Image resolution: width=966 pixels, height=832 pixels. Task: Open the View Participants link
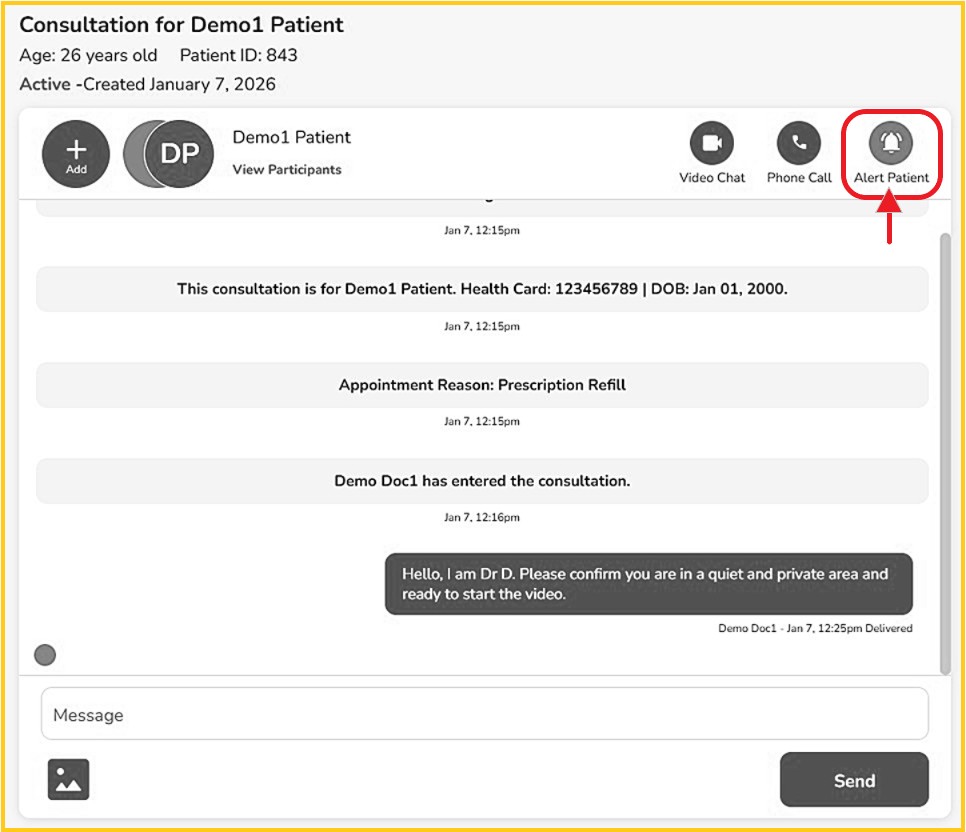[x=286, y=170]
